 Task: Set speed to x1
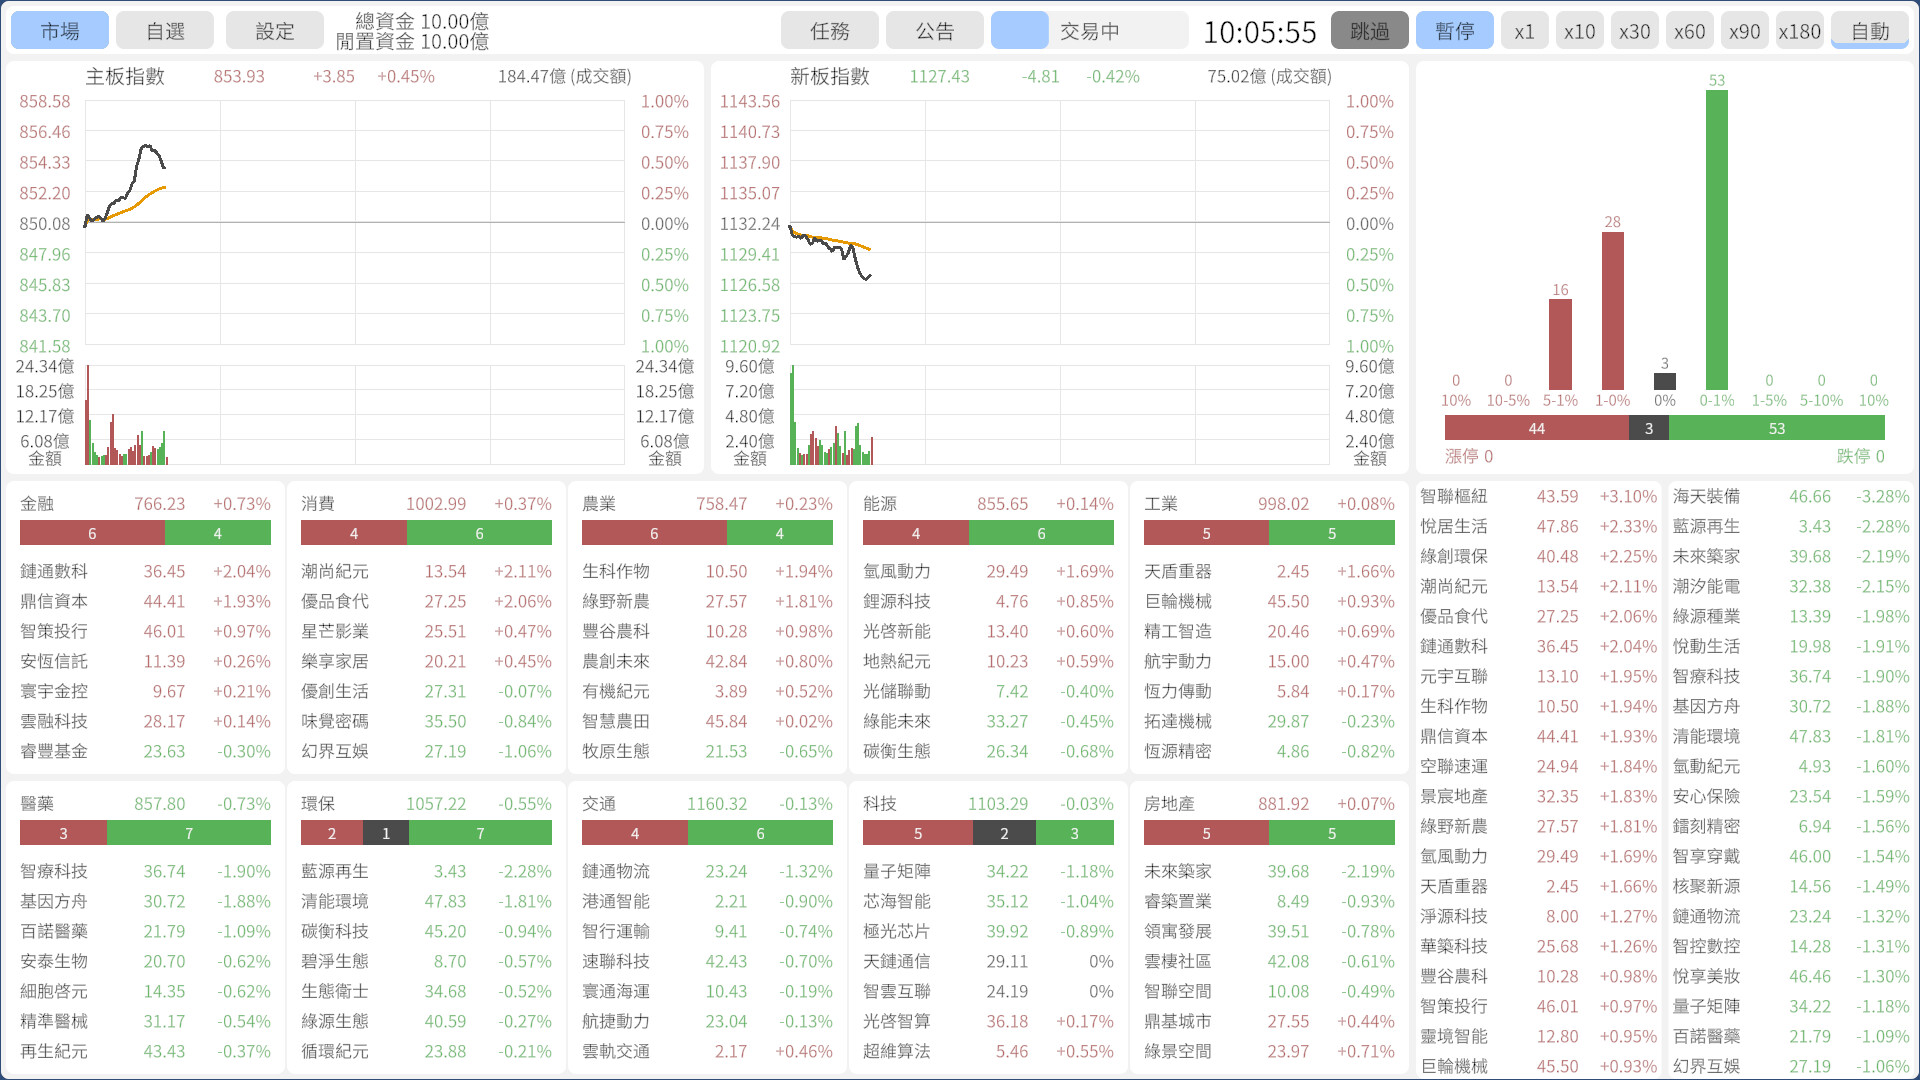click(x=1524, y=31)
